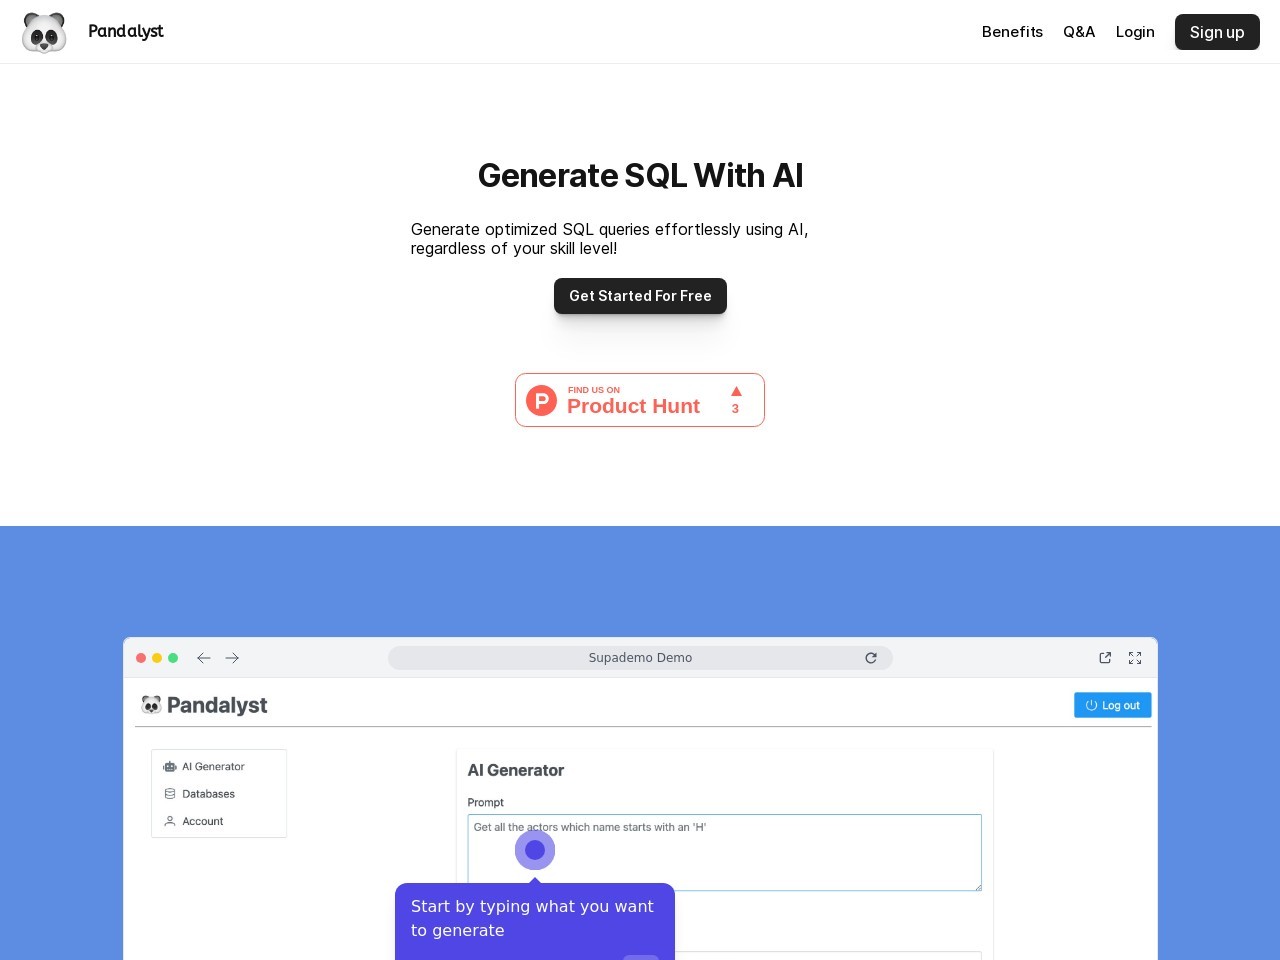Screen dimensions: 1280x960
Task: Open the Product Hunt badge
Action: [640, 400]
